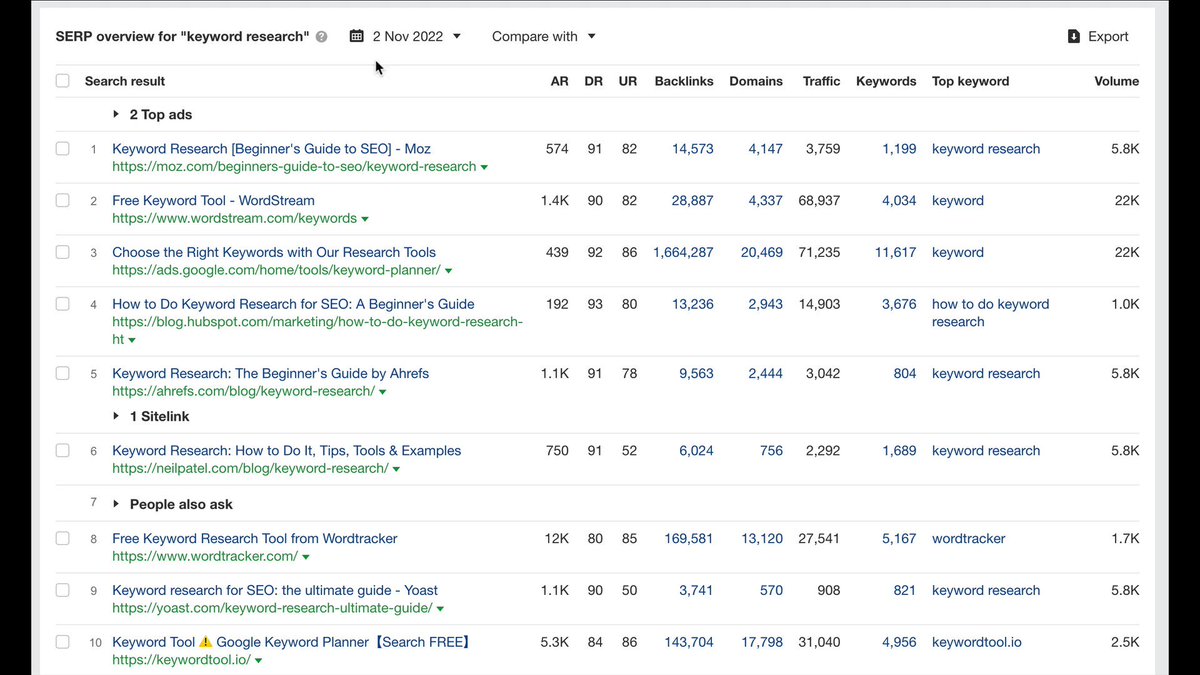Screen dimensions: 1200x675
Task: Expand the People also ask row
Action: [x=117, y=504]
